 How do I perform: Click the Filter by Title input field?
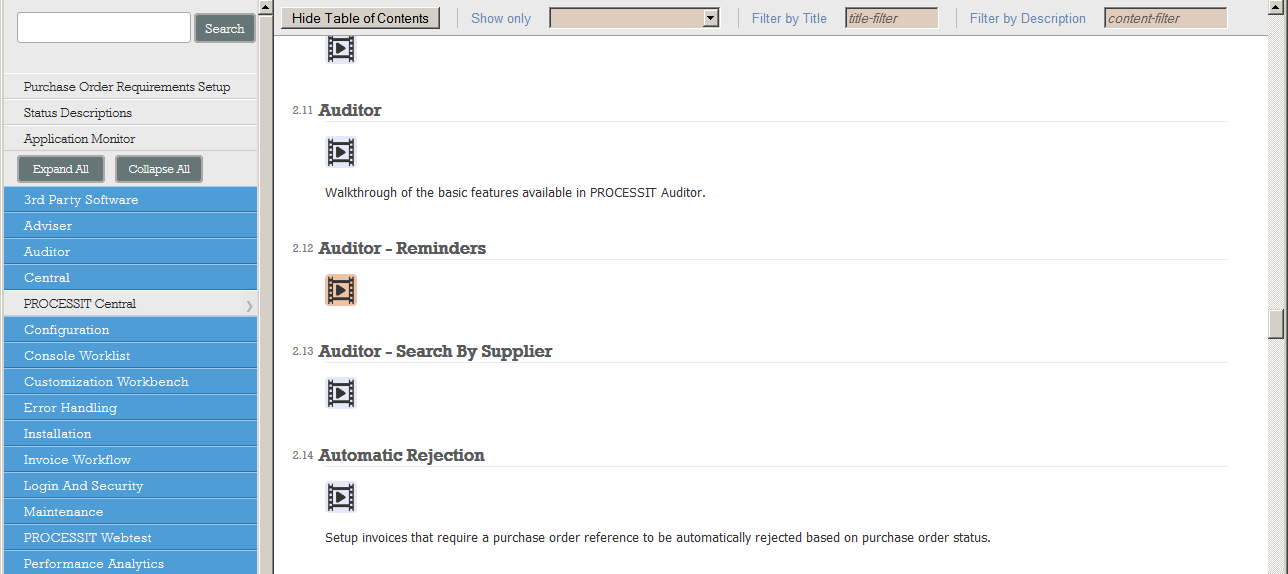(891, 18)
